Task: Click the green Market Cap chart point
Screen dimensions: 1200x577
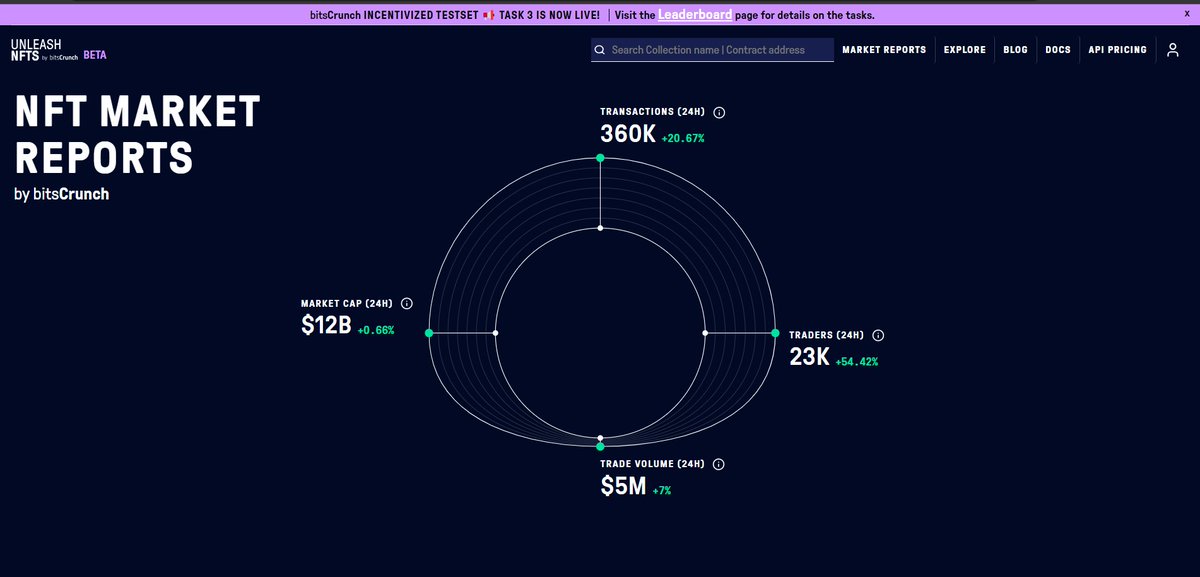Action: pos(429,333)
